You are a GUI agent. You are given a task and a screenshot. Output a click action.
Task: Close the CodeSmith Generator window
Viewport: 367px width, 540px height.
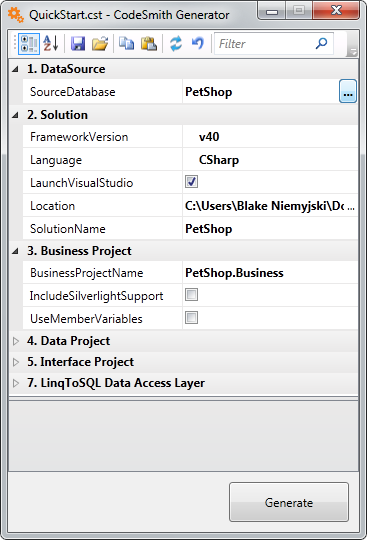point(336,11)
